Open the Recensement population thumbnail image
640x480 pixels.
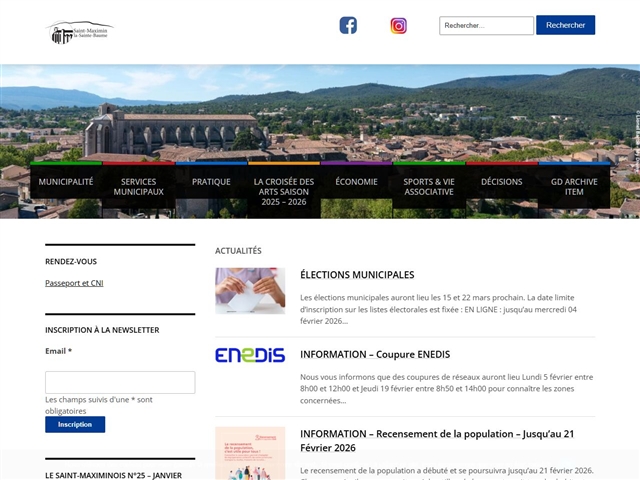click(250, 453)
